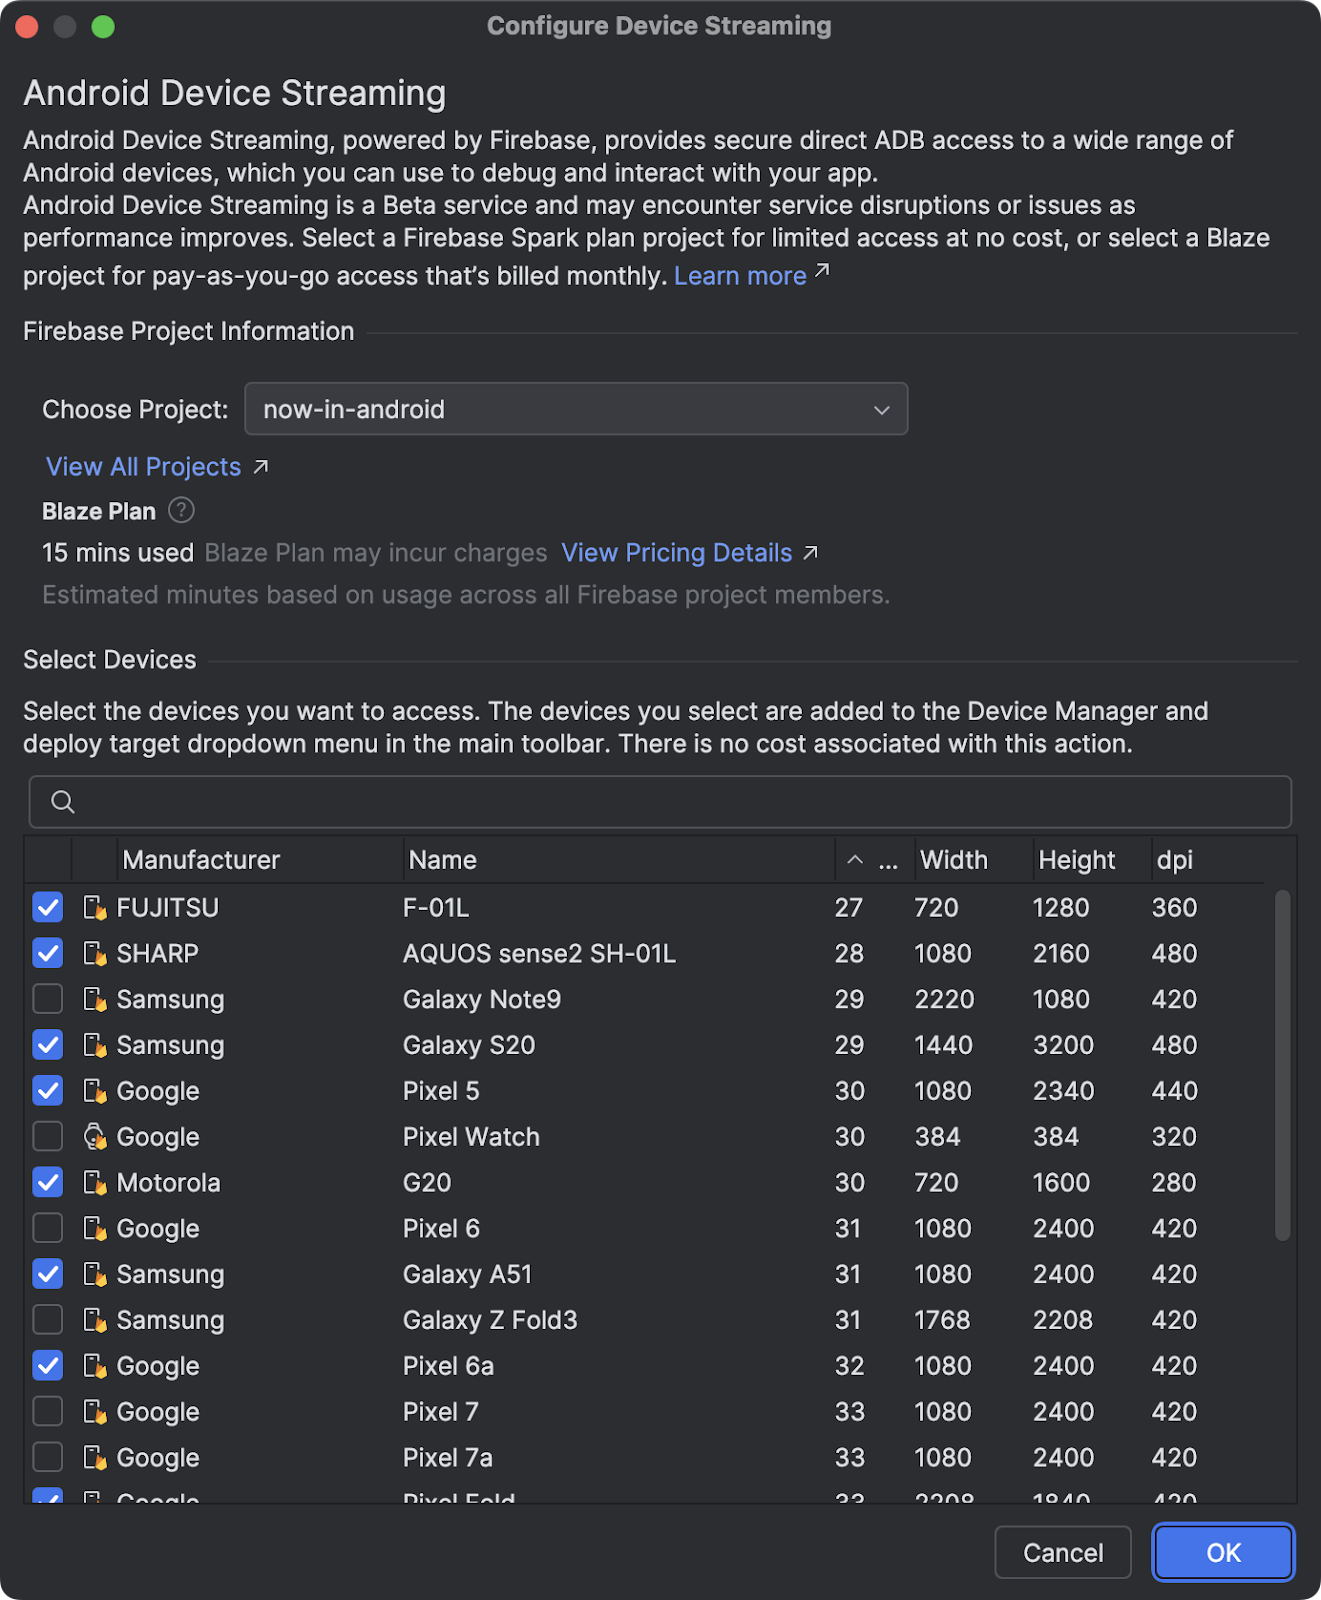Click the arrow icon beside View Pricing Details
Screen dimensions: 1321x1600
coord(811,553)
